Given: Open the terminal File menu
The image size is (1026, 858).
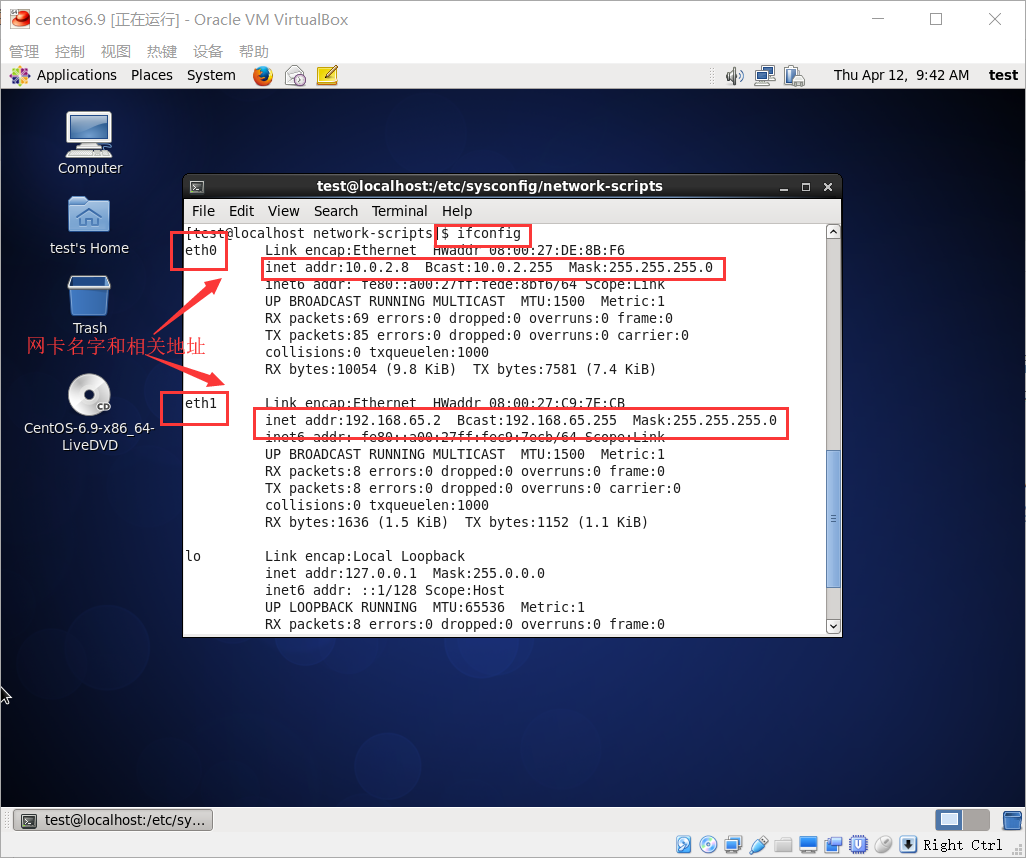Looking at the screenshot, I should (203, 211).
